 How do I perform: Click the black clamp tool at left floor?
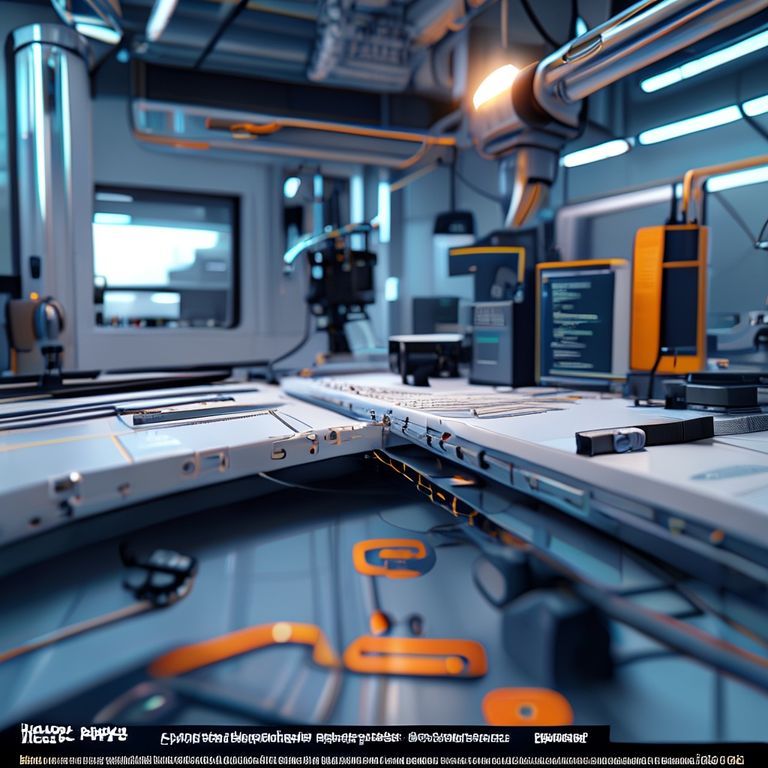[158, 577]
